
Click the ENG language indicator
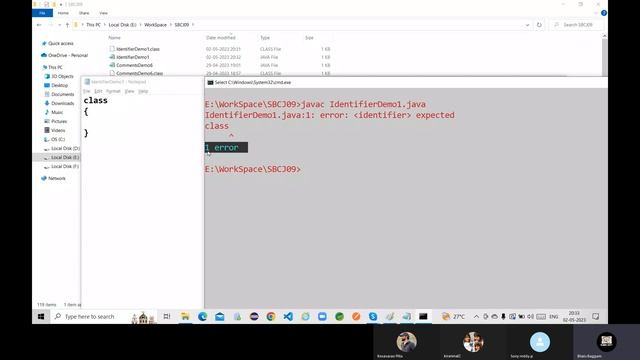tap(553, 316)
